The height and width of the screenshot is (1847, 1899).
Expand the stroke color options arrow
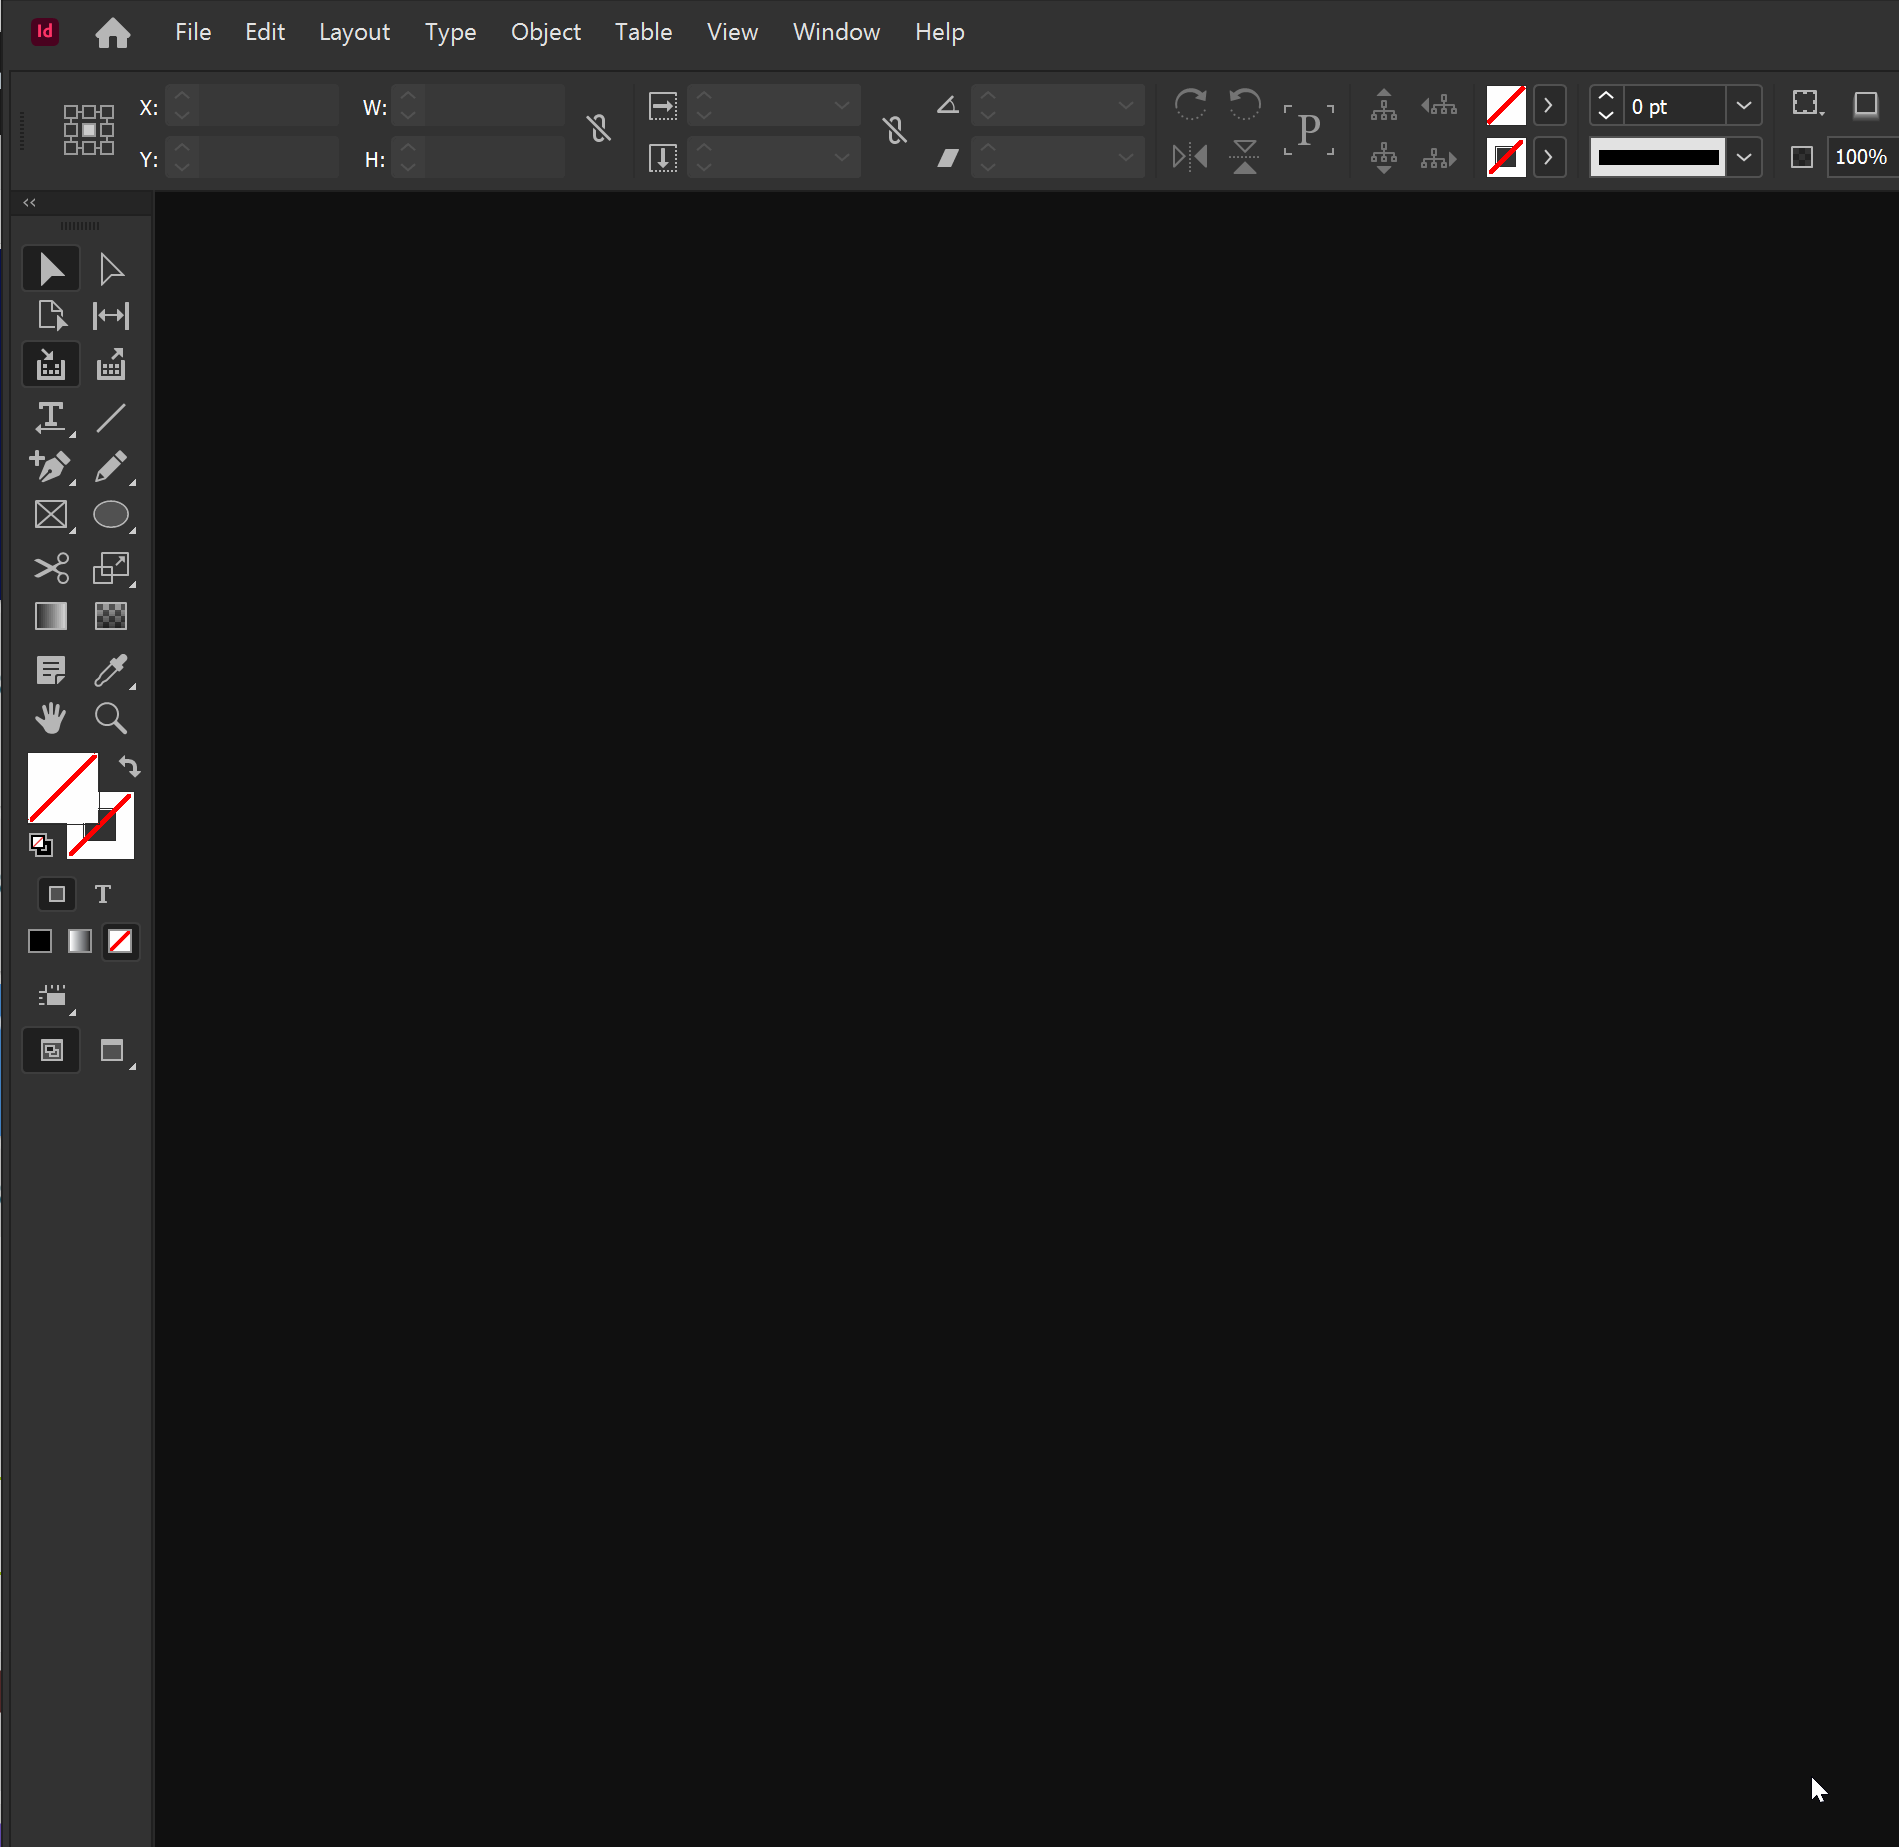tap(1549, 157)
